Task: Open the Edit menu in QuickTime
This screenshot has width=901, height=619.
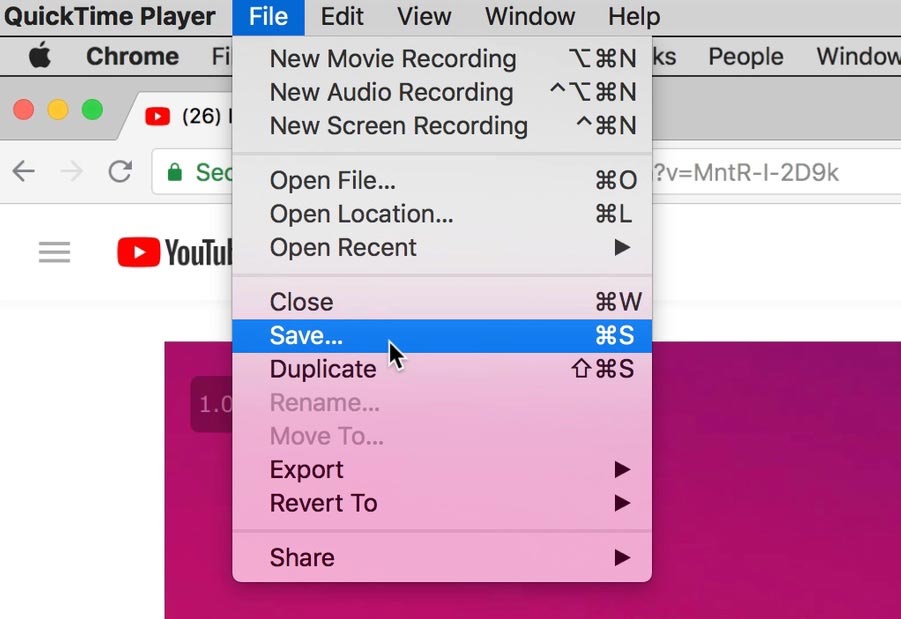Action: pos(342,17)
